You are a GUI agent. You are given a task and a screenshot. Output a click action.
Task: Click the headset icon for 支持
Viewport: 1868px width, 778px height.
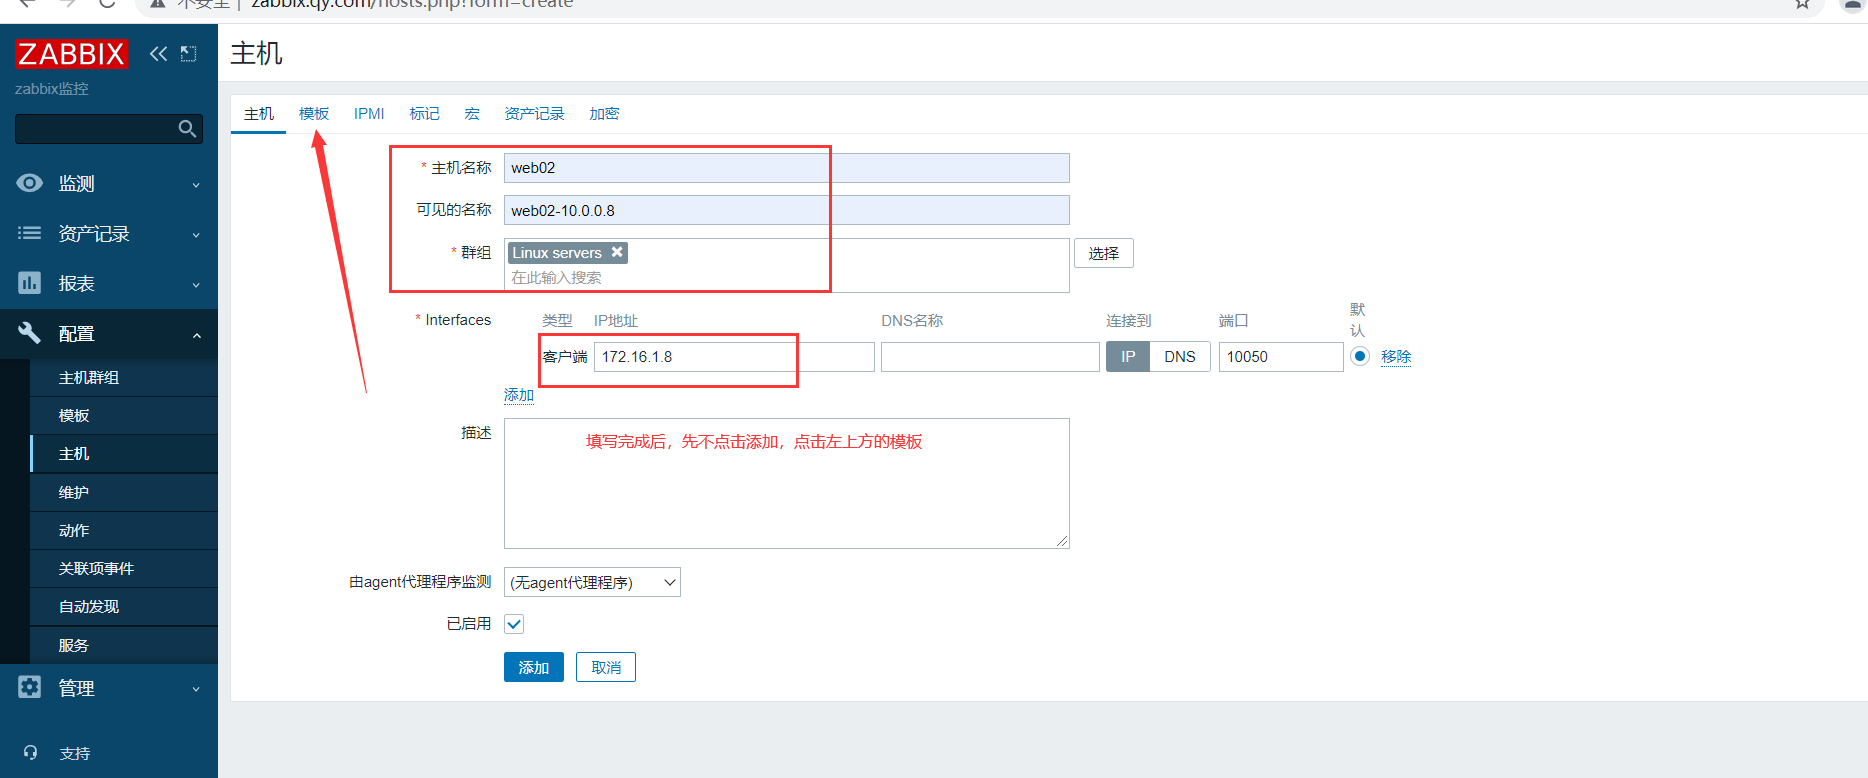(30, 753)
